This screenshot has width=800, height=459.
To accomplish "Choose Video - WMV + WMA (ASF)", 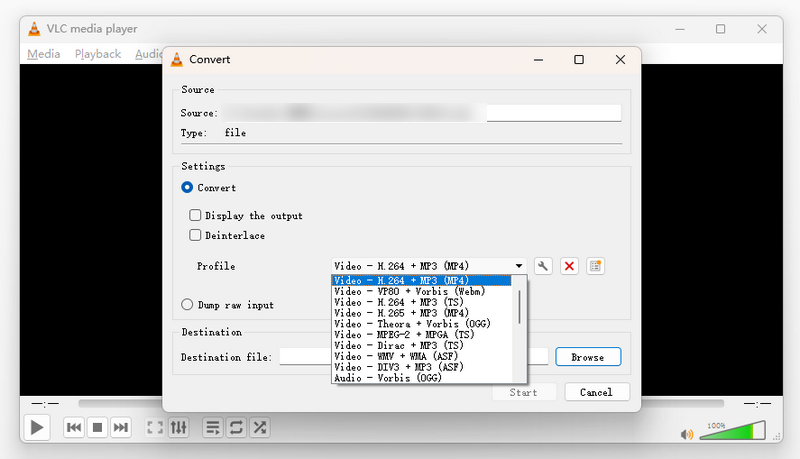I will tap(421, 356).
